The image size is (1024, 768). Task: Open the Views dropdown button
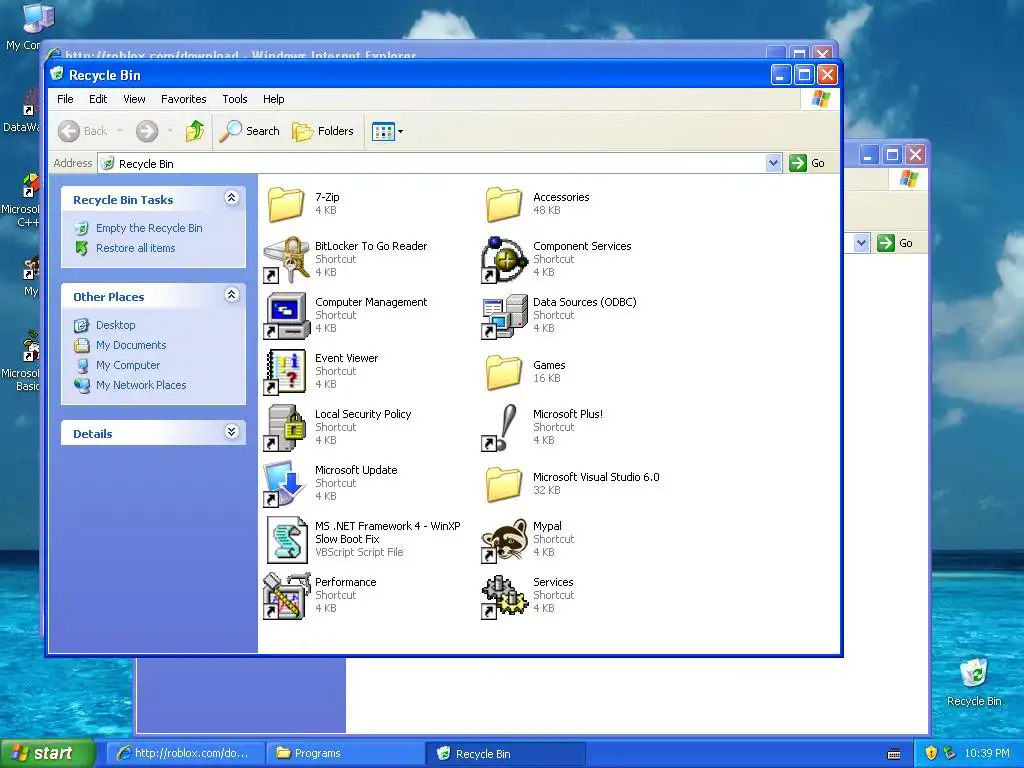pos(387,131)
